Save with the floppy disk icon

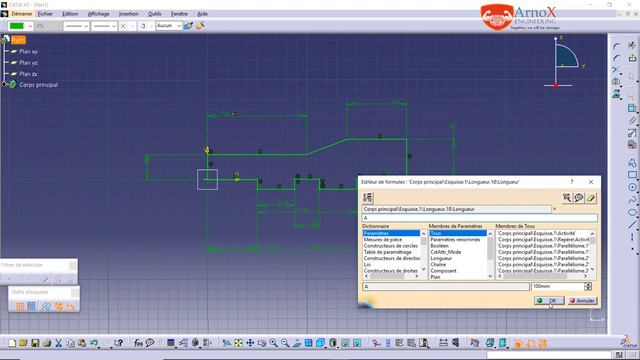pyautogui.click(x=35, y=343)
